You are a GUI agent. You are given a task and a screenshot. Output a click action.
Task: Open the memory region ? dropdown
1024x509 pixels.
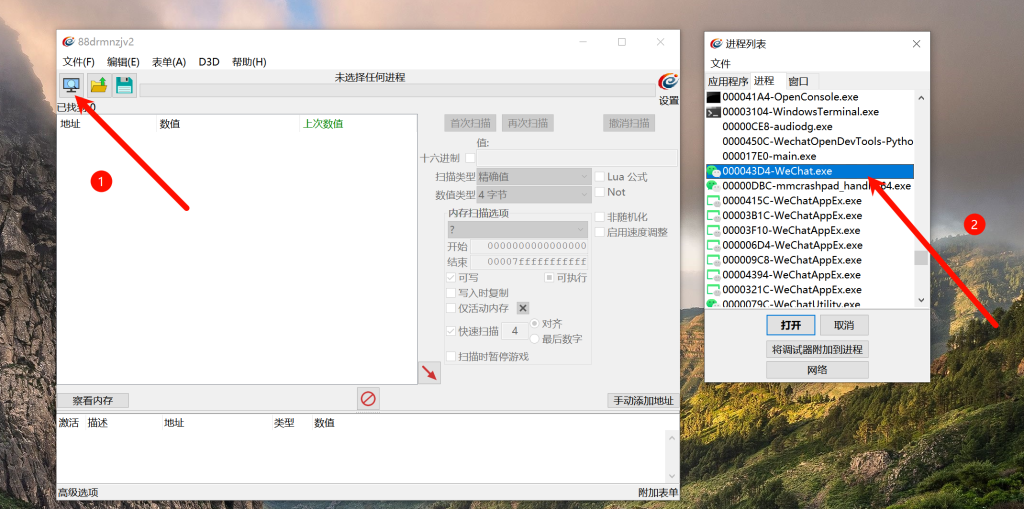tap(517, 229)
